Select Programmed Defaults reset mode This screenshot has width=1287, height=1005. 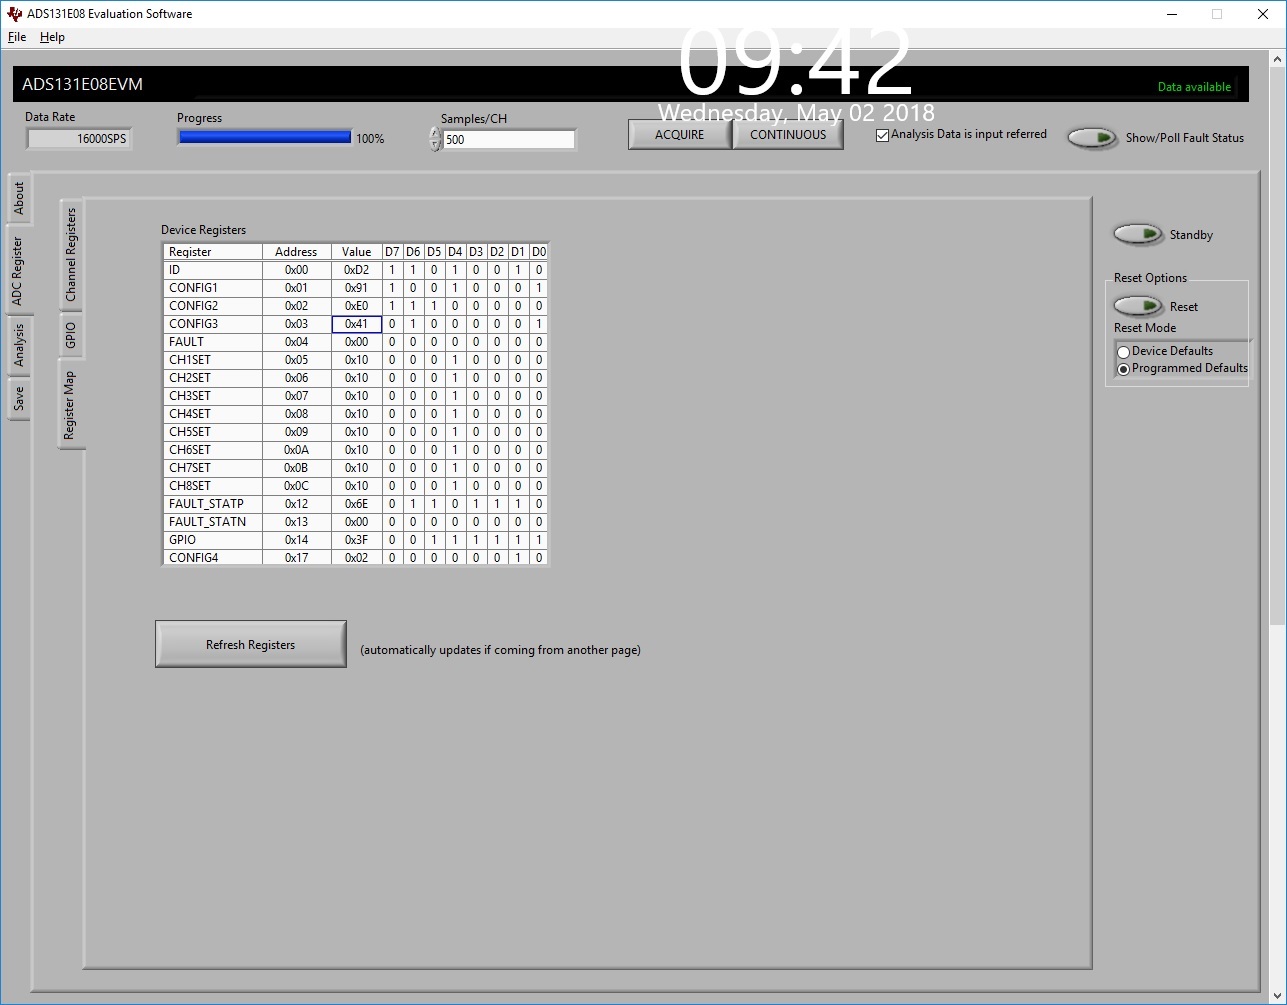pyautogui.click(x=1124, y=369)
